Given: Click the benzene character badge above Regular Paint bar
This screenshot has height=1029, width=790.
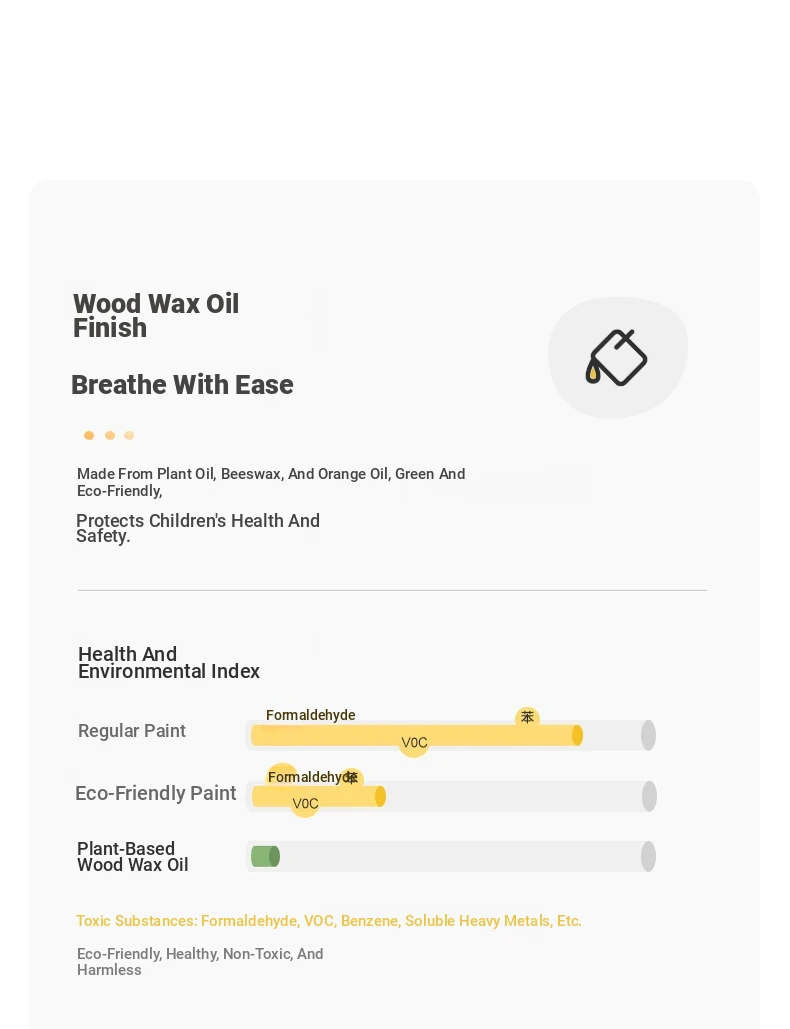Looking at the screenshot, I should pyautogui.click(x=528, y=717).
